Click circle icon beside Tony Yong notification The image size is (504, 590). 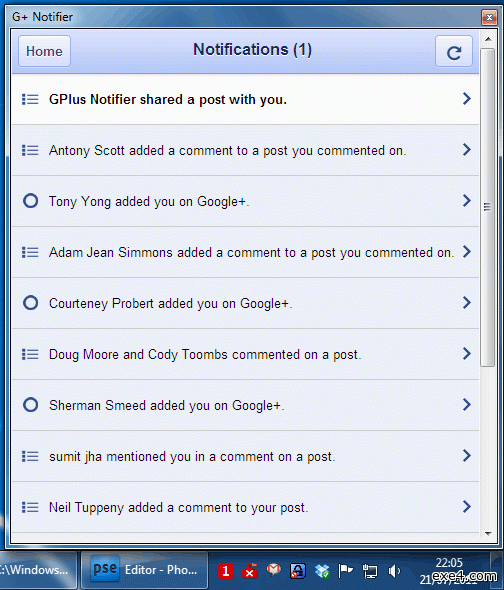click(30, 201)
